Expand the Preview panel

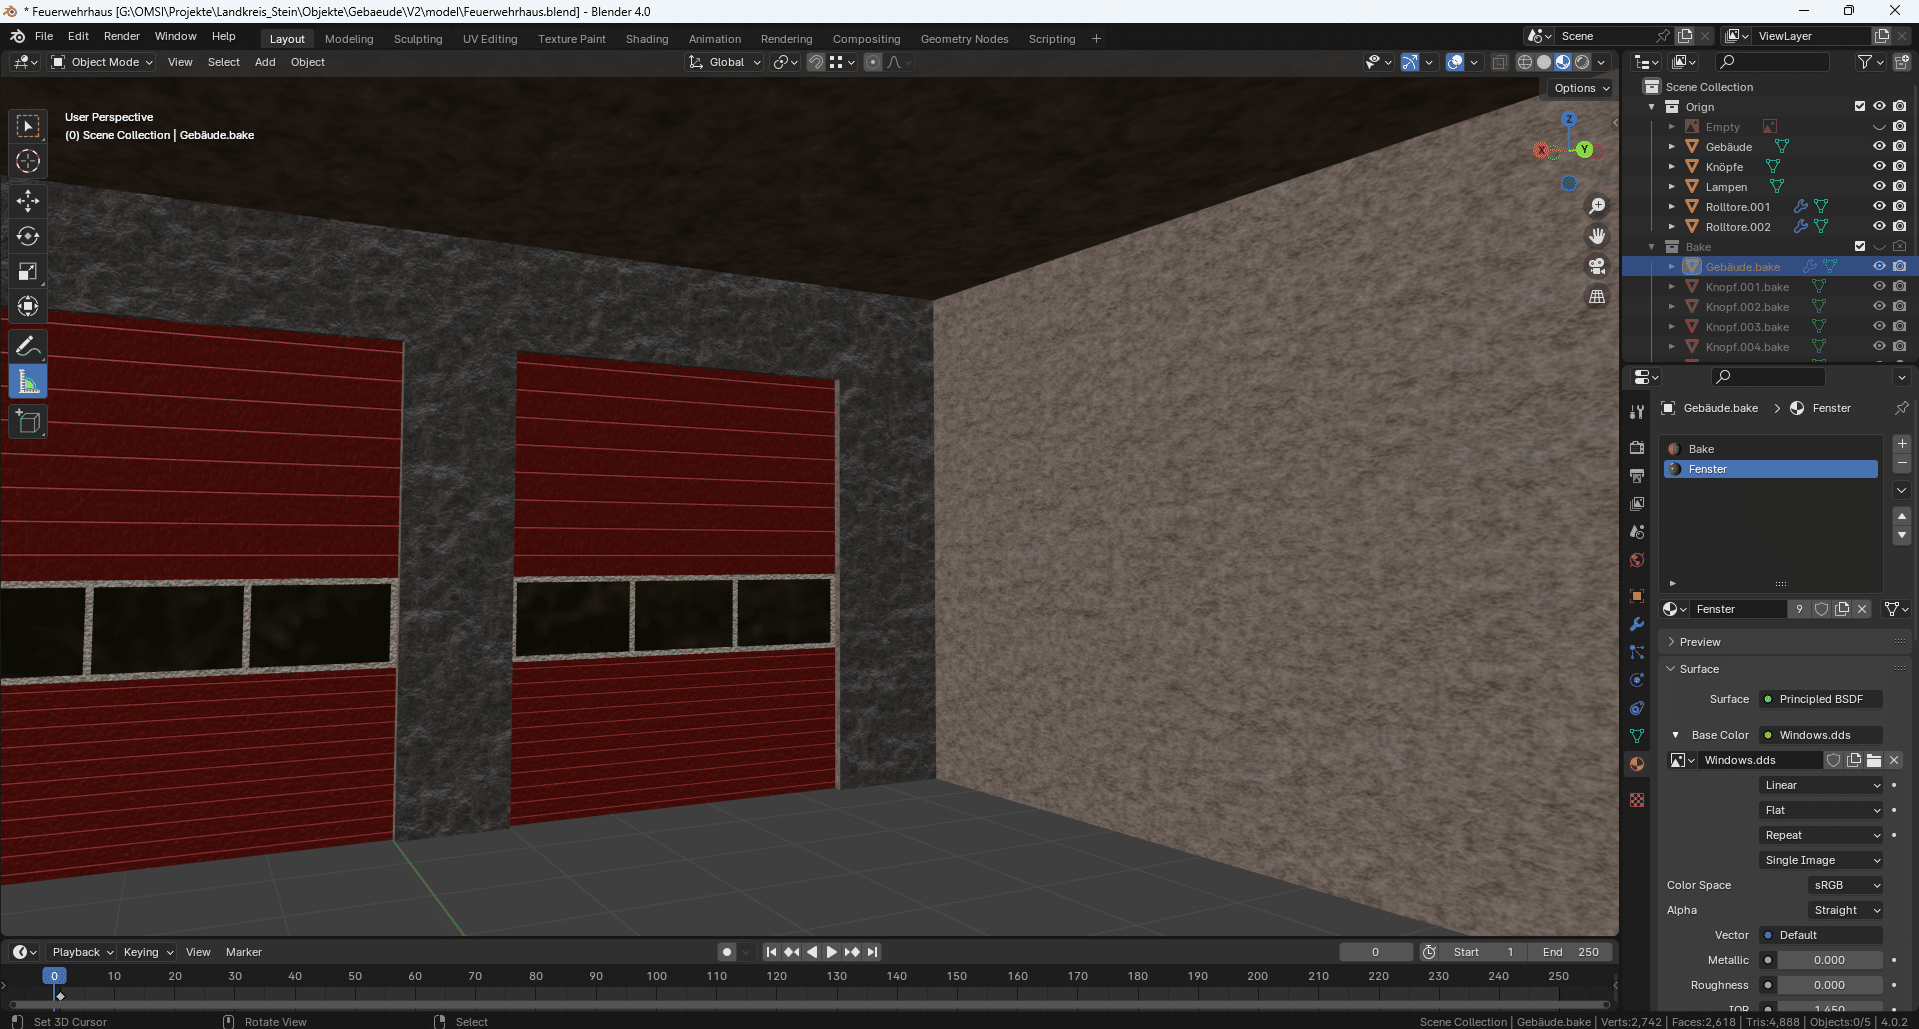click(x=1700, y=642)
